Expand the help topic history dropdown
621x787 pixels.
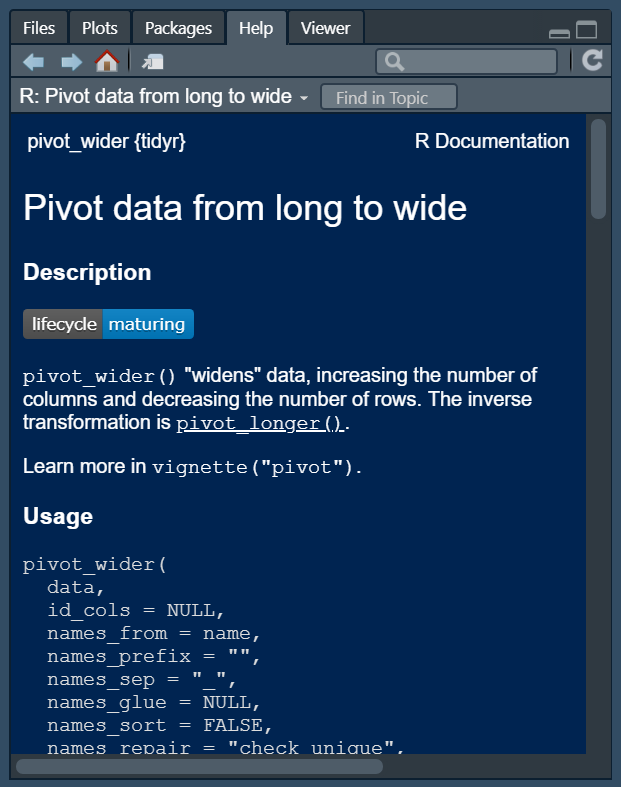tap(303, 98)
